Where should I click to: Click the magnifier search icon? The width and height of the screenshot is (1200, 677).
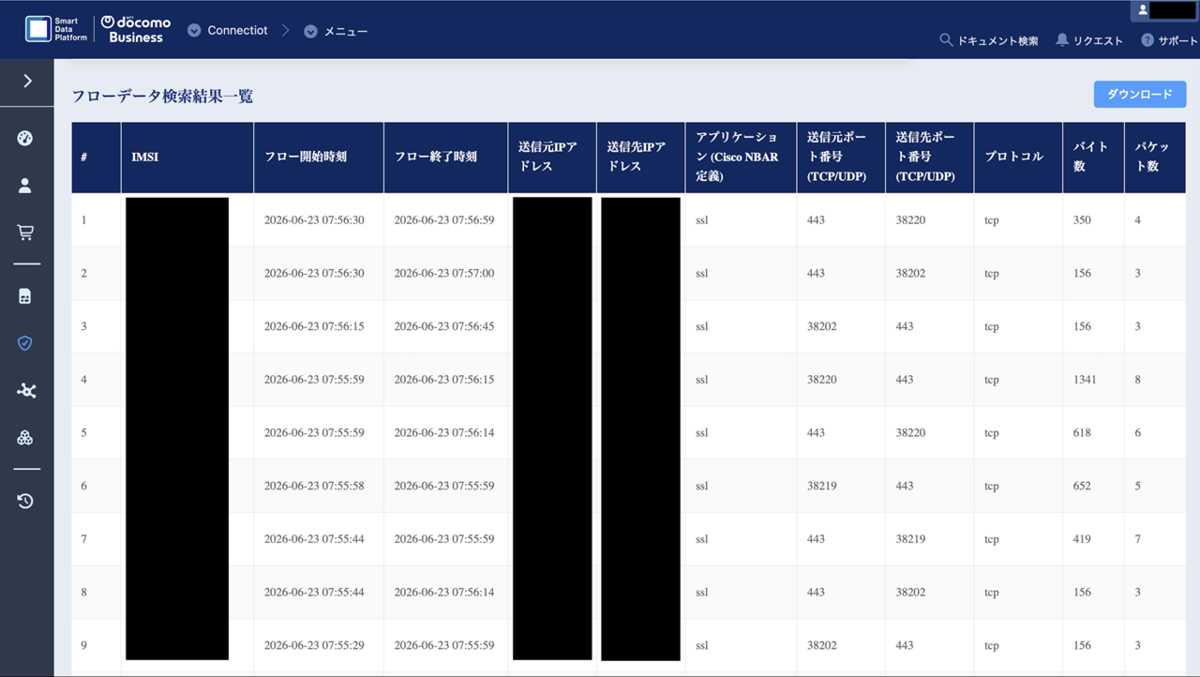(946, 41)
